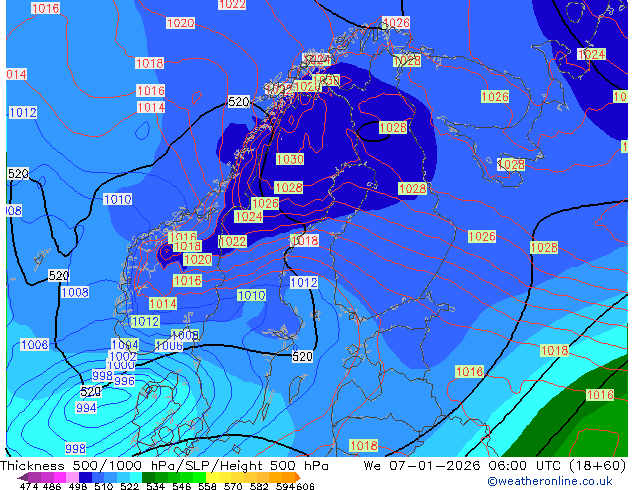
Task: Click the 994 low-pressure label
Action: point(86,408)
